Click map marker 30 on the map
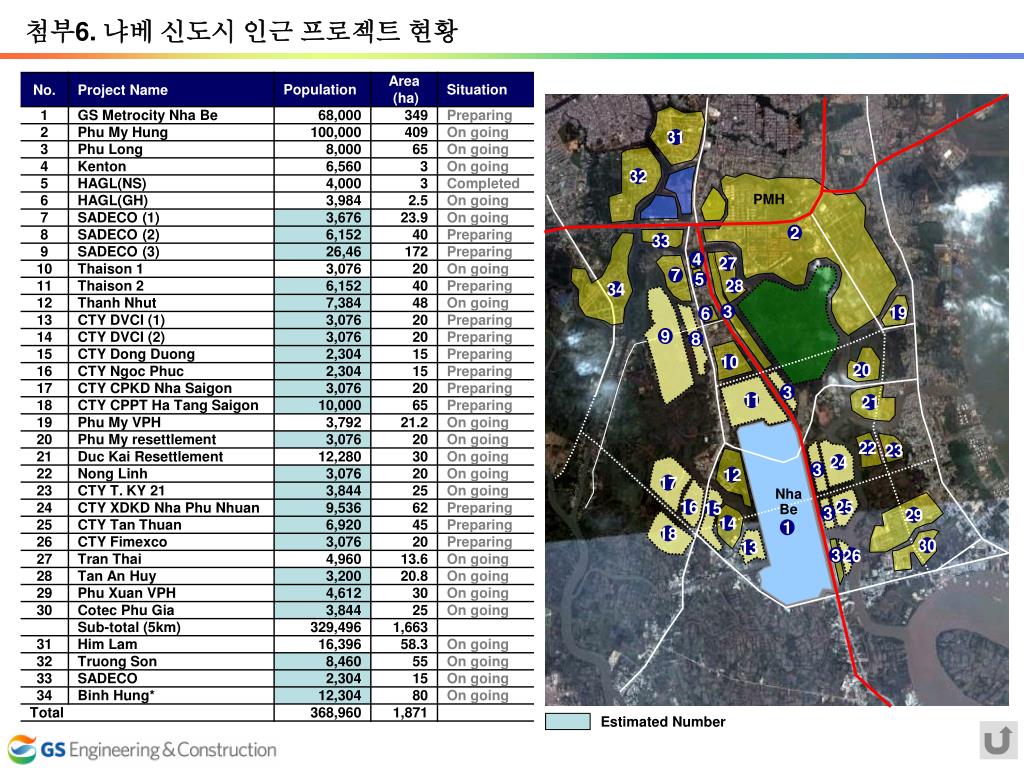The width and height of the screenshot is (1024, 768). (927, 545)
